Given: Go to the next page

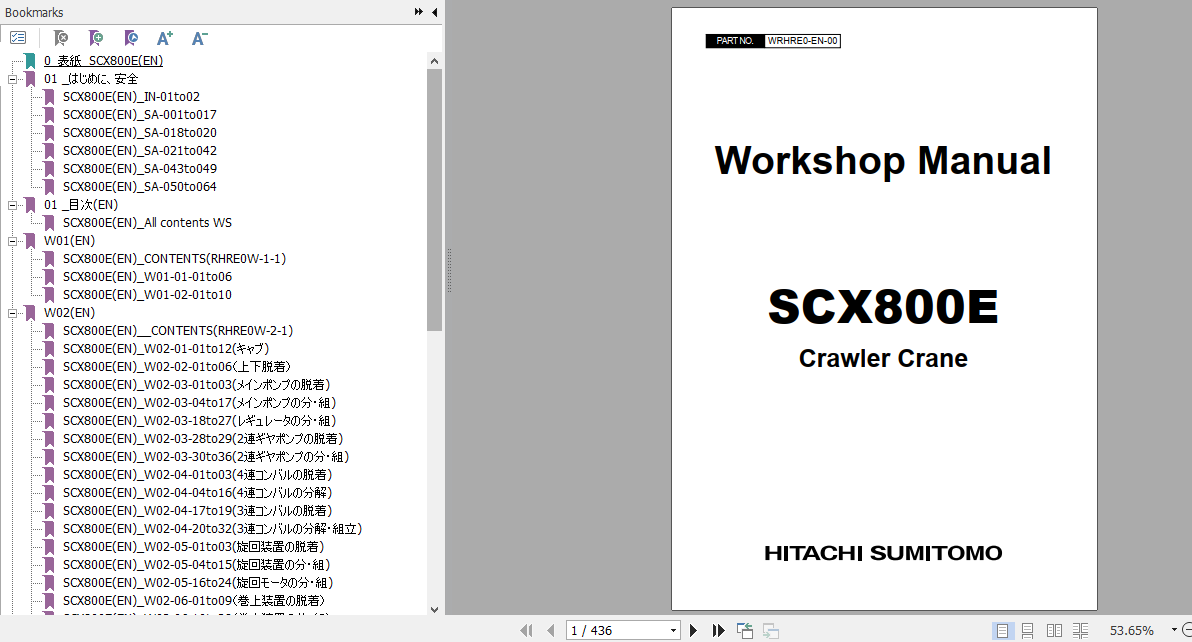Looking at the screenshot, I should (694, 630).
